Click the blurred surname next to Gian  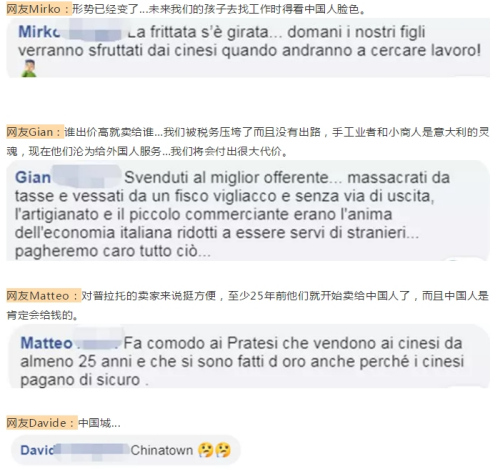pyautogui.click(x=87, y=175)
